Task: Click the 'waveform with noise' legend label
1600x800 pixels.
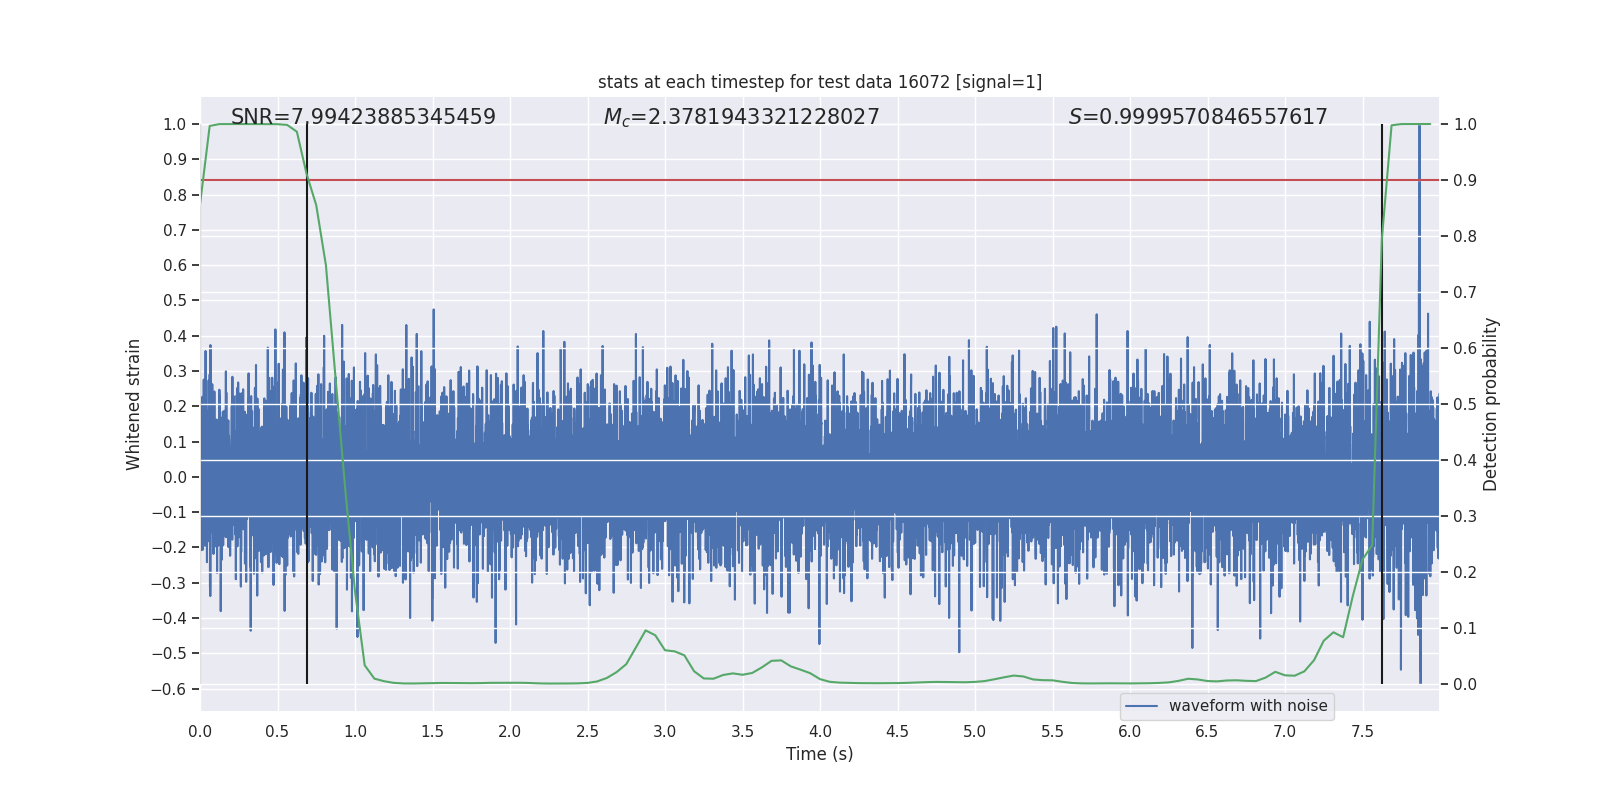Action: (x=1247, y=706)
